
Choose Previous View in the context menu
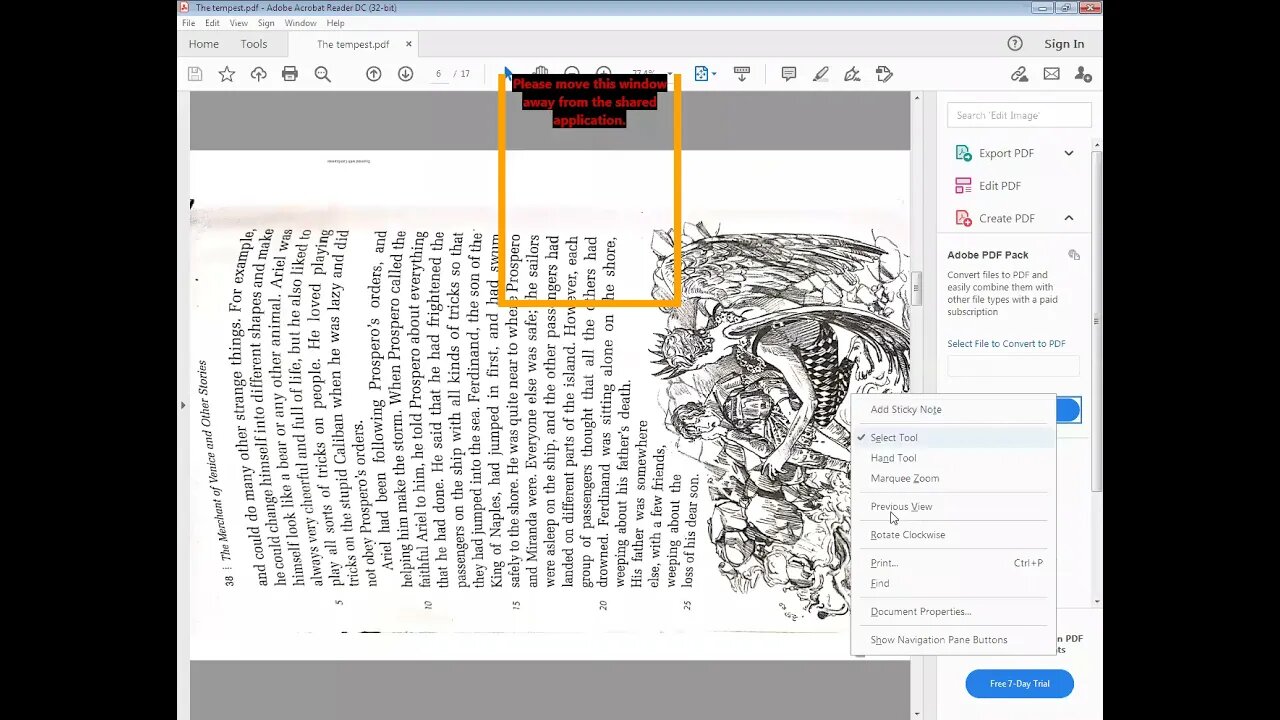click(x=953, y=506)
